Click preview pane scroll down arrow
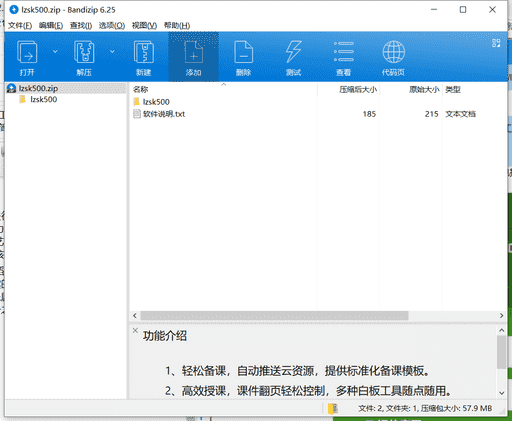Image resolution: width=512 pixels, height=421 pixels. (x=501, y=393)
